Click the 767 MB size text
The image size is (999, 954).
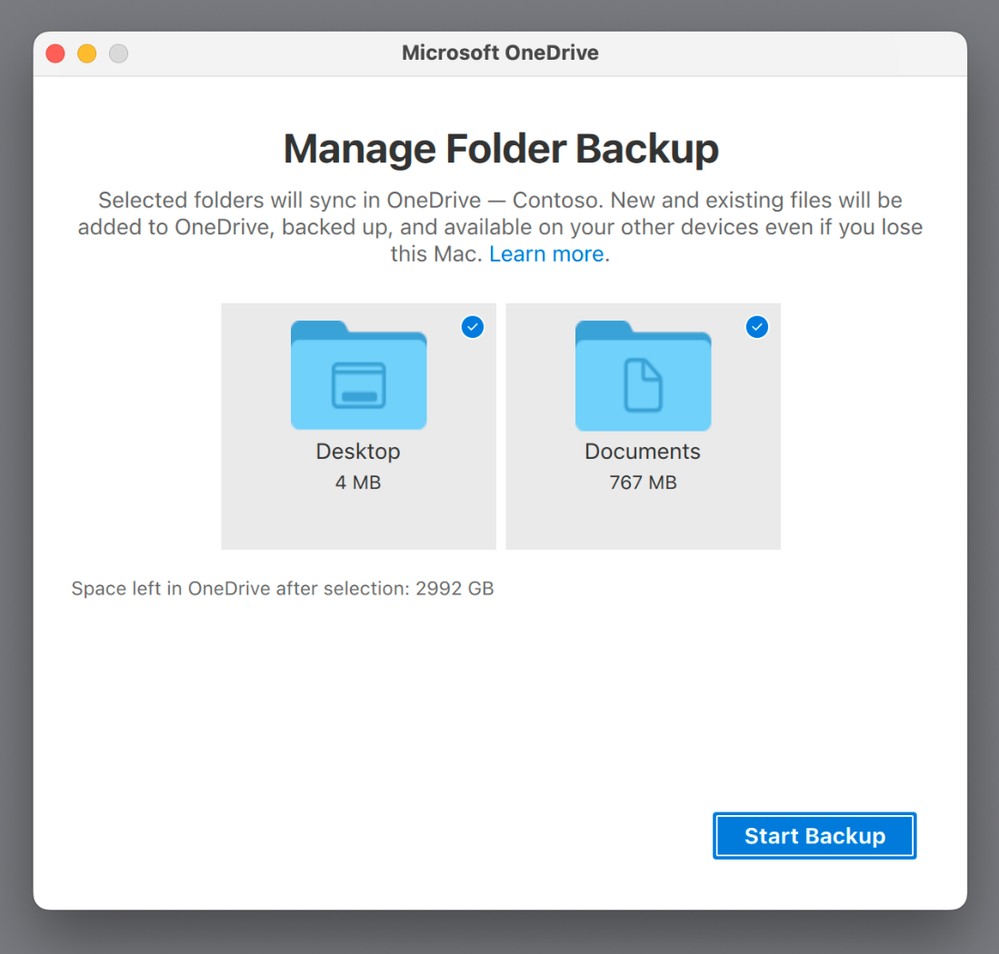click(x=643, y=483)
